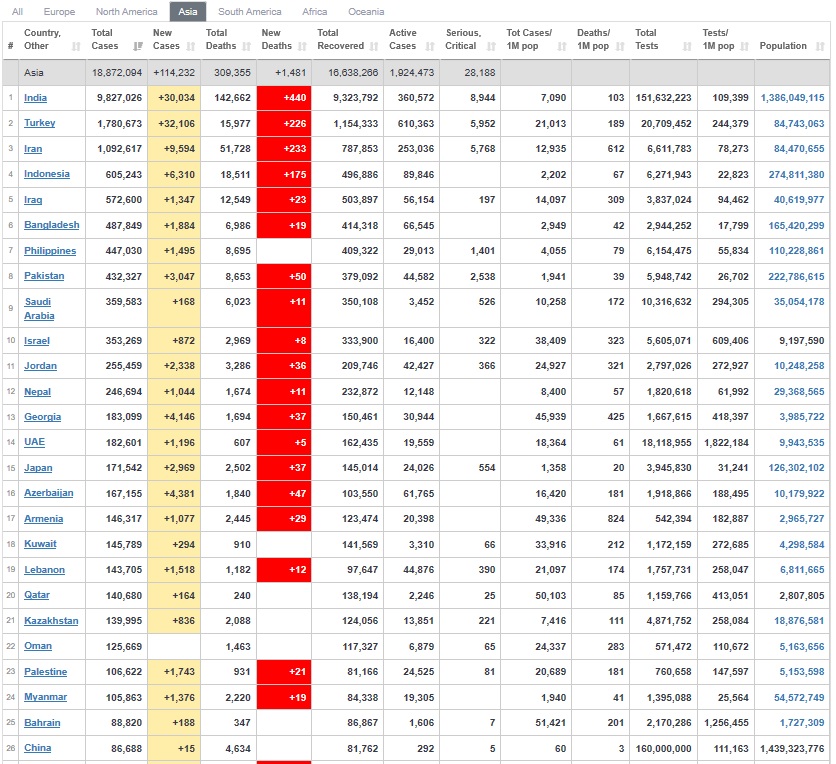
Task: Open the Armenia country link
Action: pyautogui.click(x=44, y=519)
